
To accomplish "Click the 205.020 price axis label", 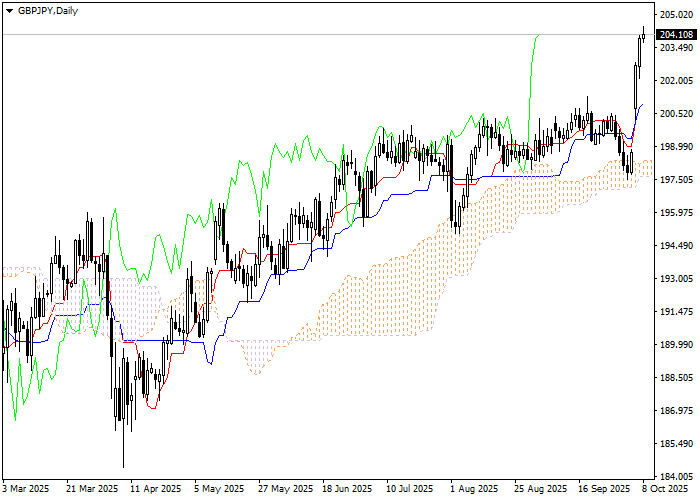I will [x=676, y=15].
